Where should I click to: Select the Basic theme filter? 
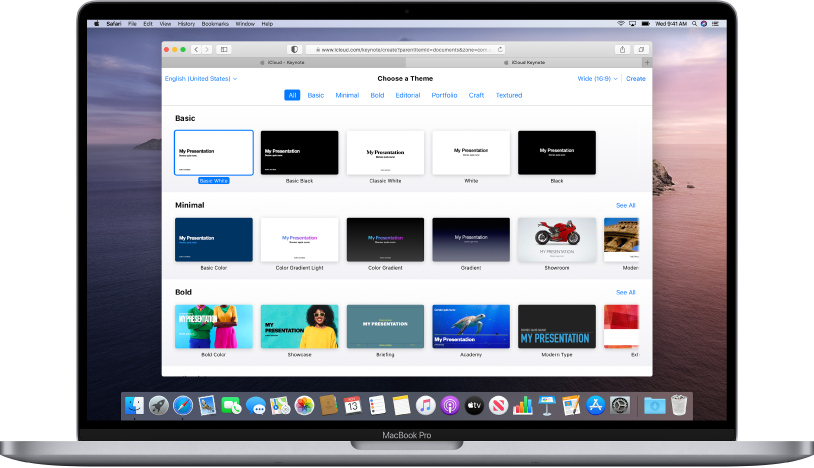(316, 95)
